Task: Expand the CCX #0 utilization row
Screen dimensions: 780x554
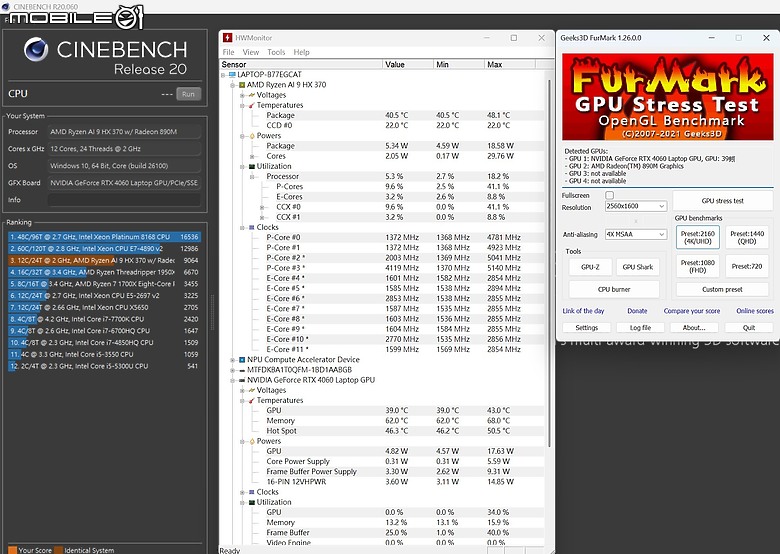Action: 262,207
